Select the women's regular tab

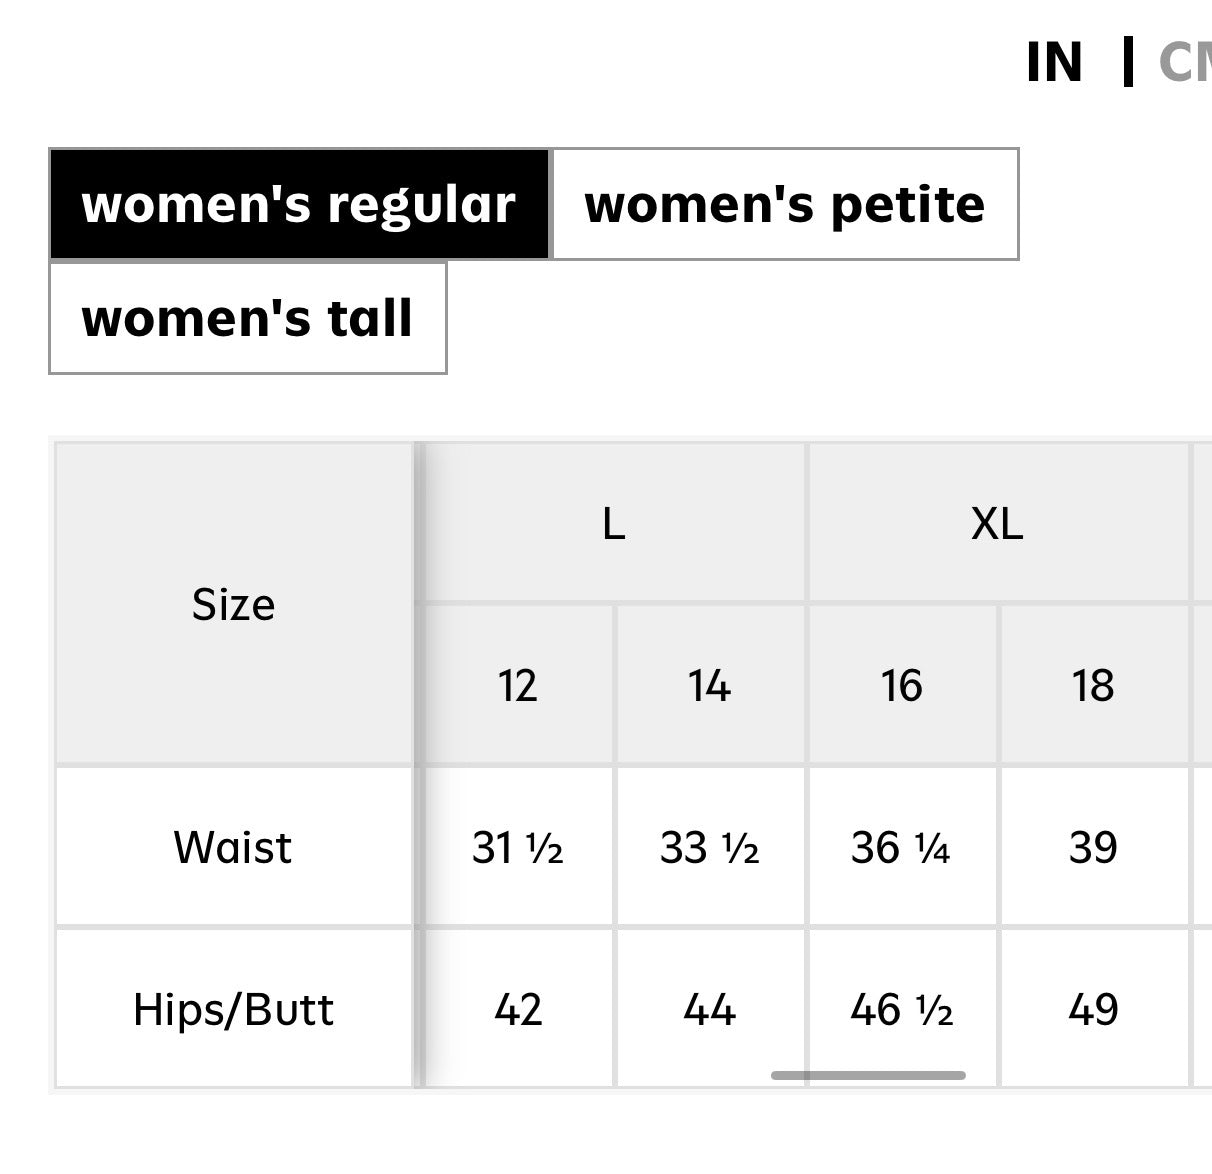299,204
